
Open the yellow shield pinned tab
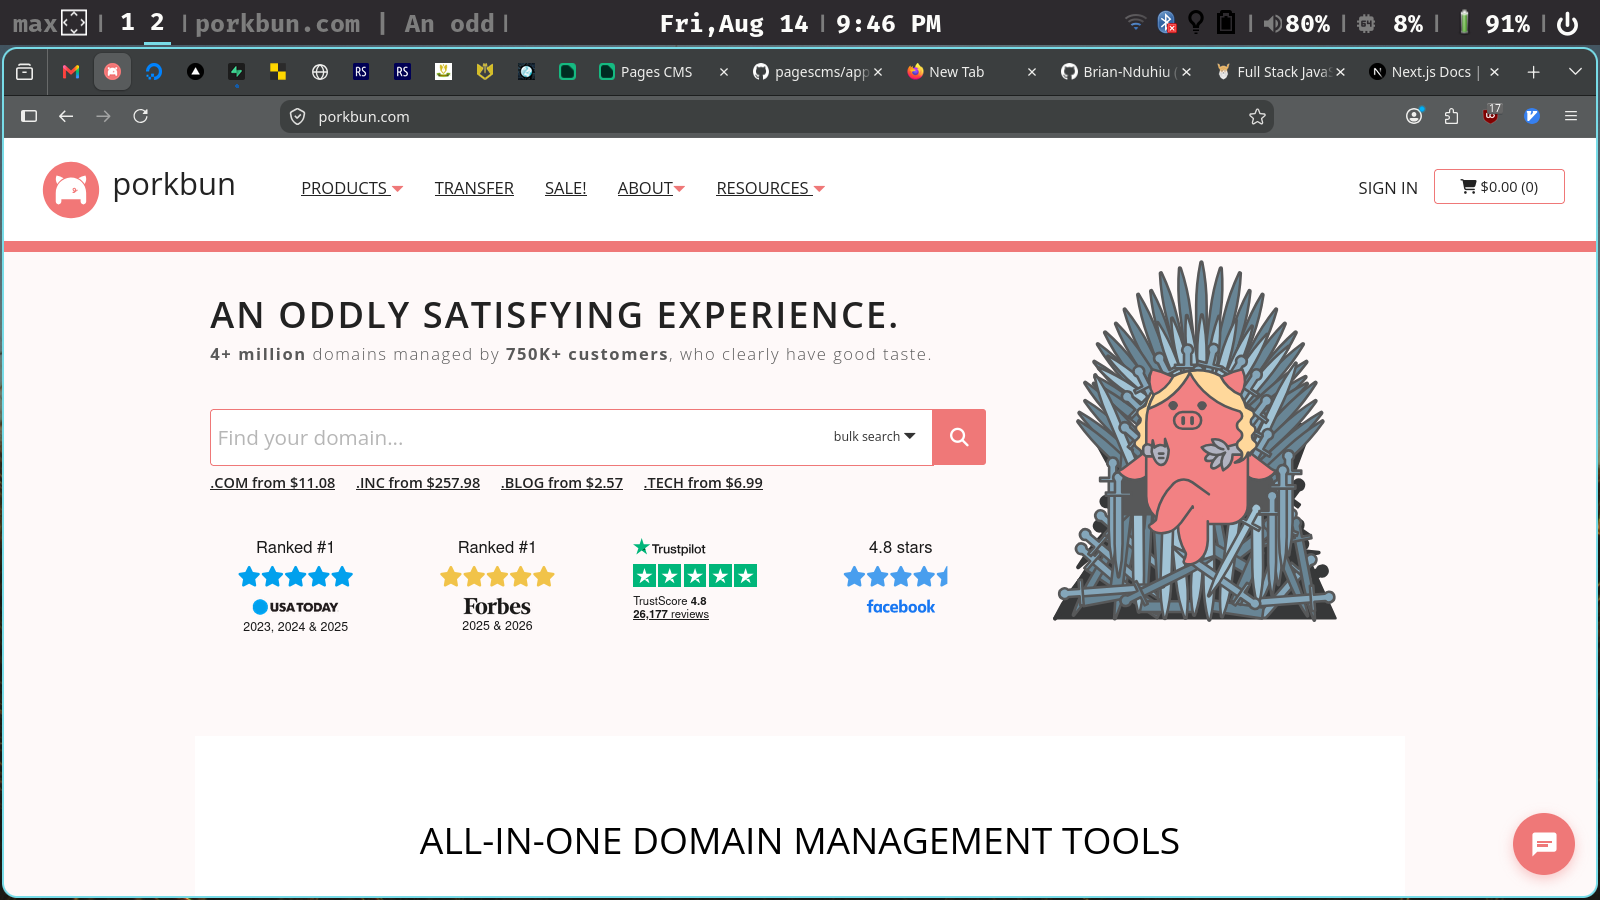click(485, 72)
